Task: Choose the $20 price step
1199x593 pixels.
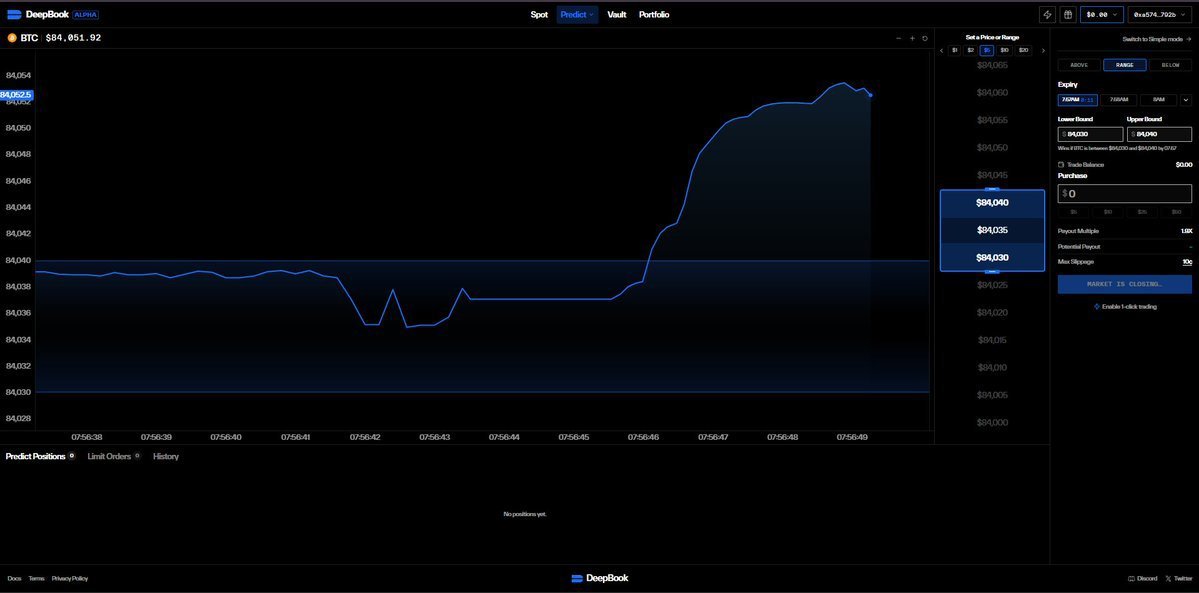Action: [1024, 51]
